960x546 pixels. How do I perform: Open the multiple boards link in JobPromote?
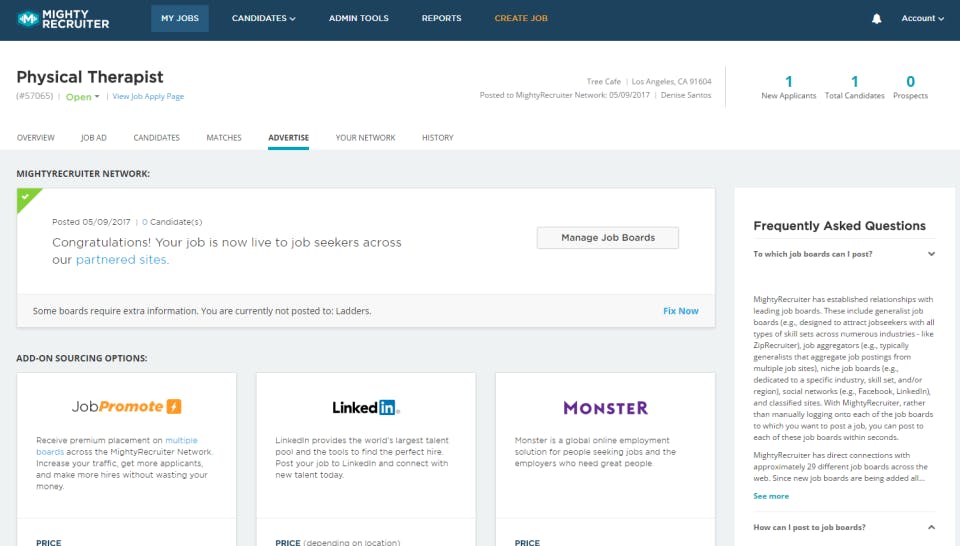116,446
